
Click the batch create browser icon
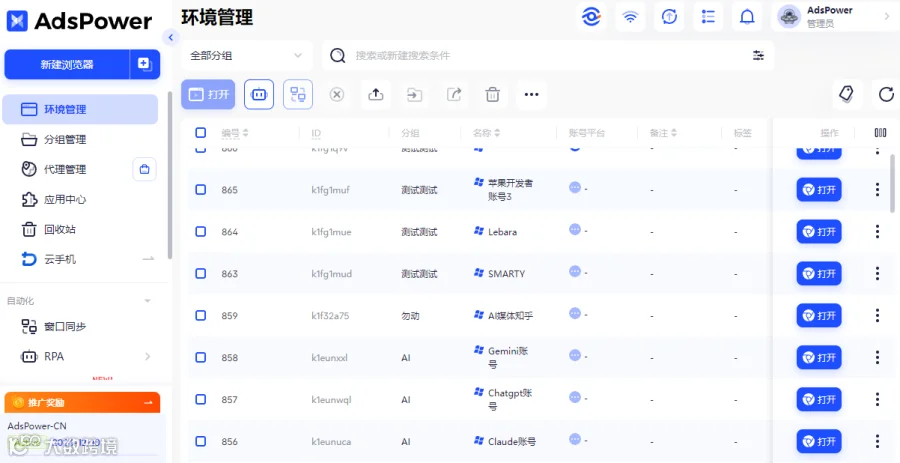(x=145, y=64)
